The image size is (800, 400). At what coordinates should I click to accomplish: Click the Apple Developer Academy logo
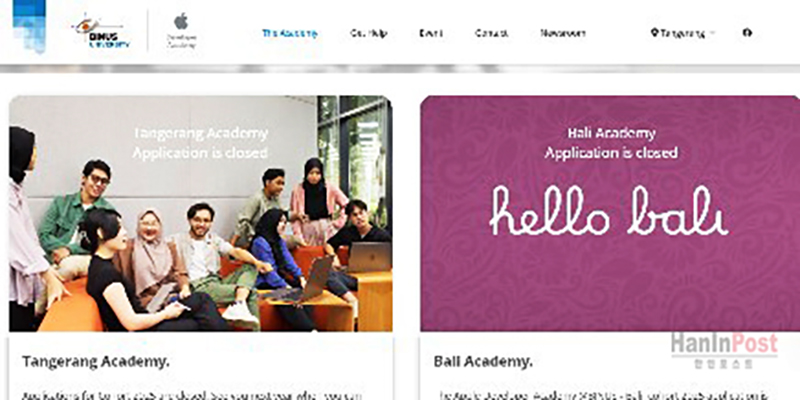pos(182,31)
